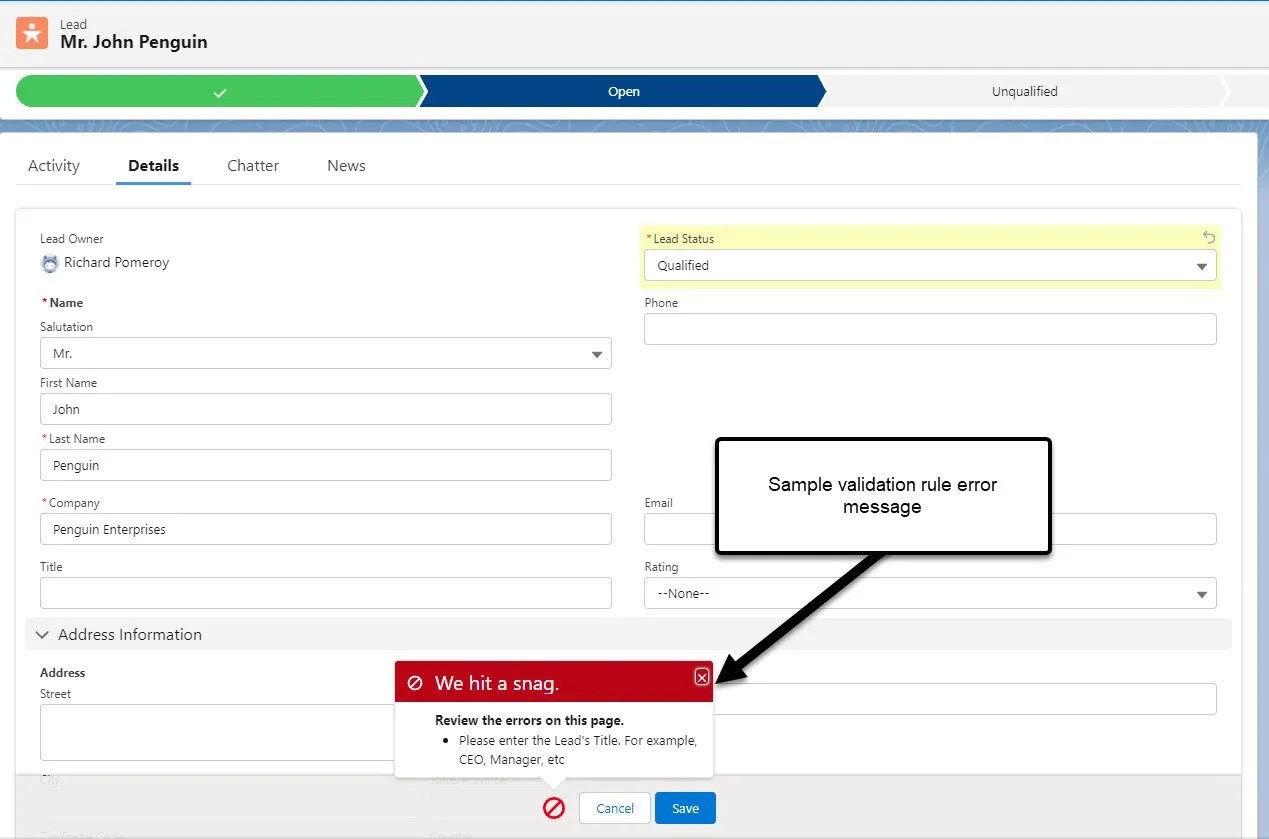Select the Unqualified stage on the path
Image resolution: width=1269 pixels, height=839 pixels.
[x=1024, y=90]
